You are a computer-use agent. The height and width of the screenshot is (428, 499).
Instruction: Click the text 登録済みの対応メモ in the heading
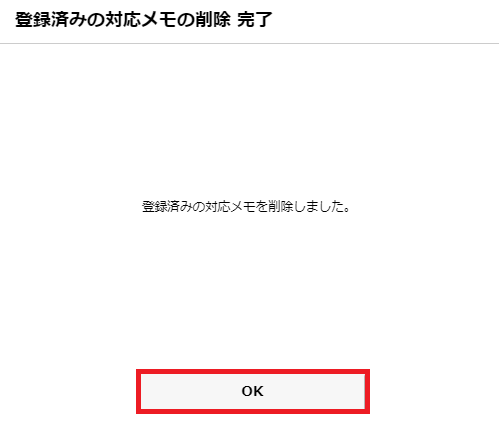coord(95,20)
